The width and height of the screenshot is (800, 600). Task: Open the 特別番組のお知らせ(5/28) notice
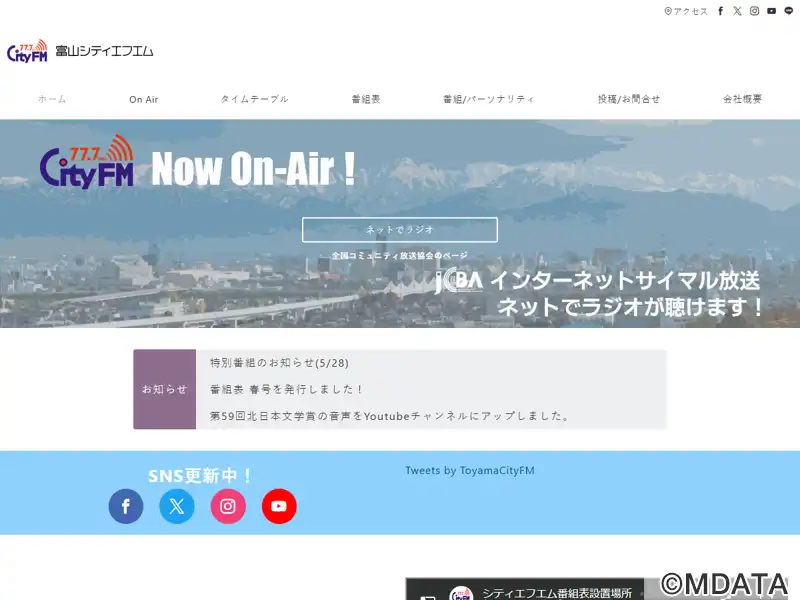[x=279, y=363]
